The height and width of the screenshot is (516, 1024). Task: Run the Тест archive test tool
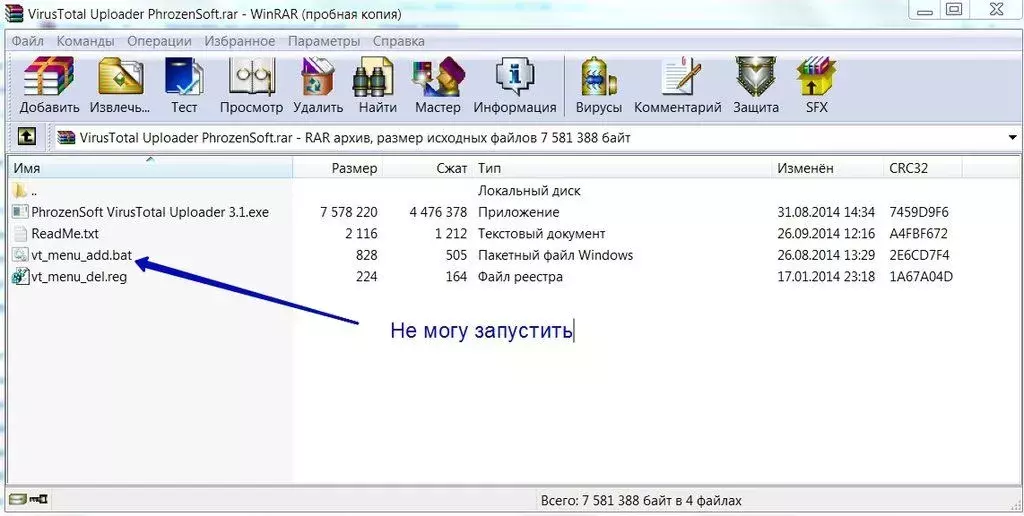tap(184, 77)
